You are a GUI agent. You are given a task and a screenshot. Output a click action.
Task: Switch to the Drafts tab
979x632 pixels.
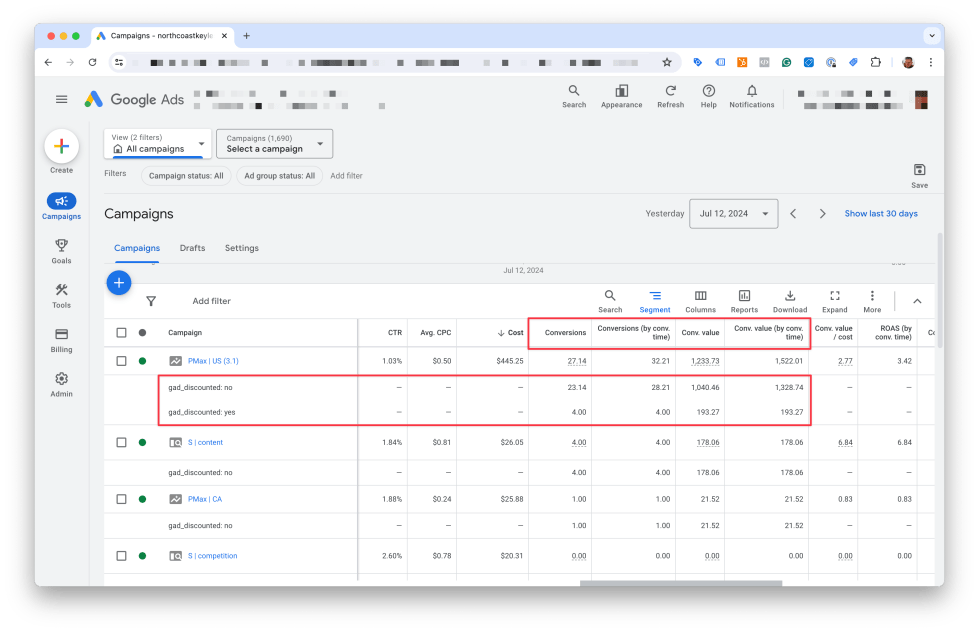192,248
